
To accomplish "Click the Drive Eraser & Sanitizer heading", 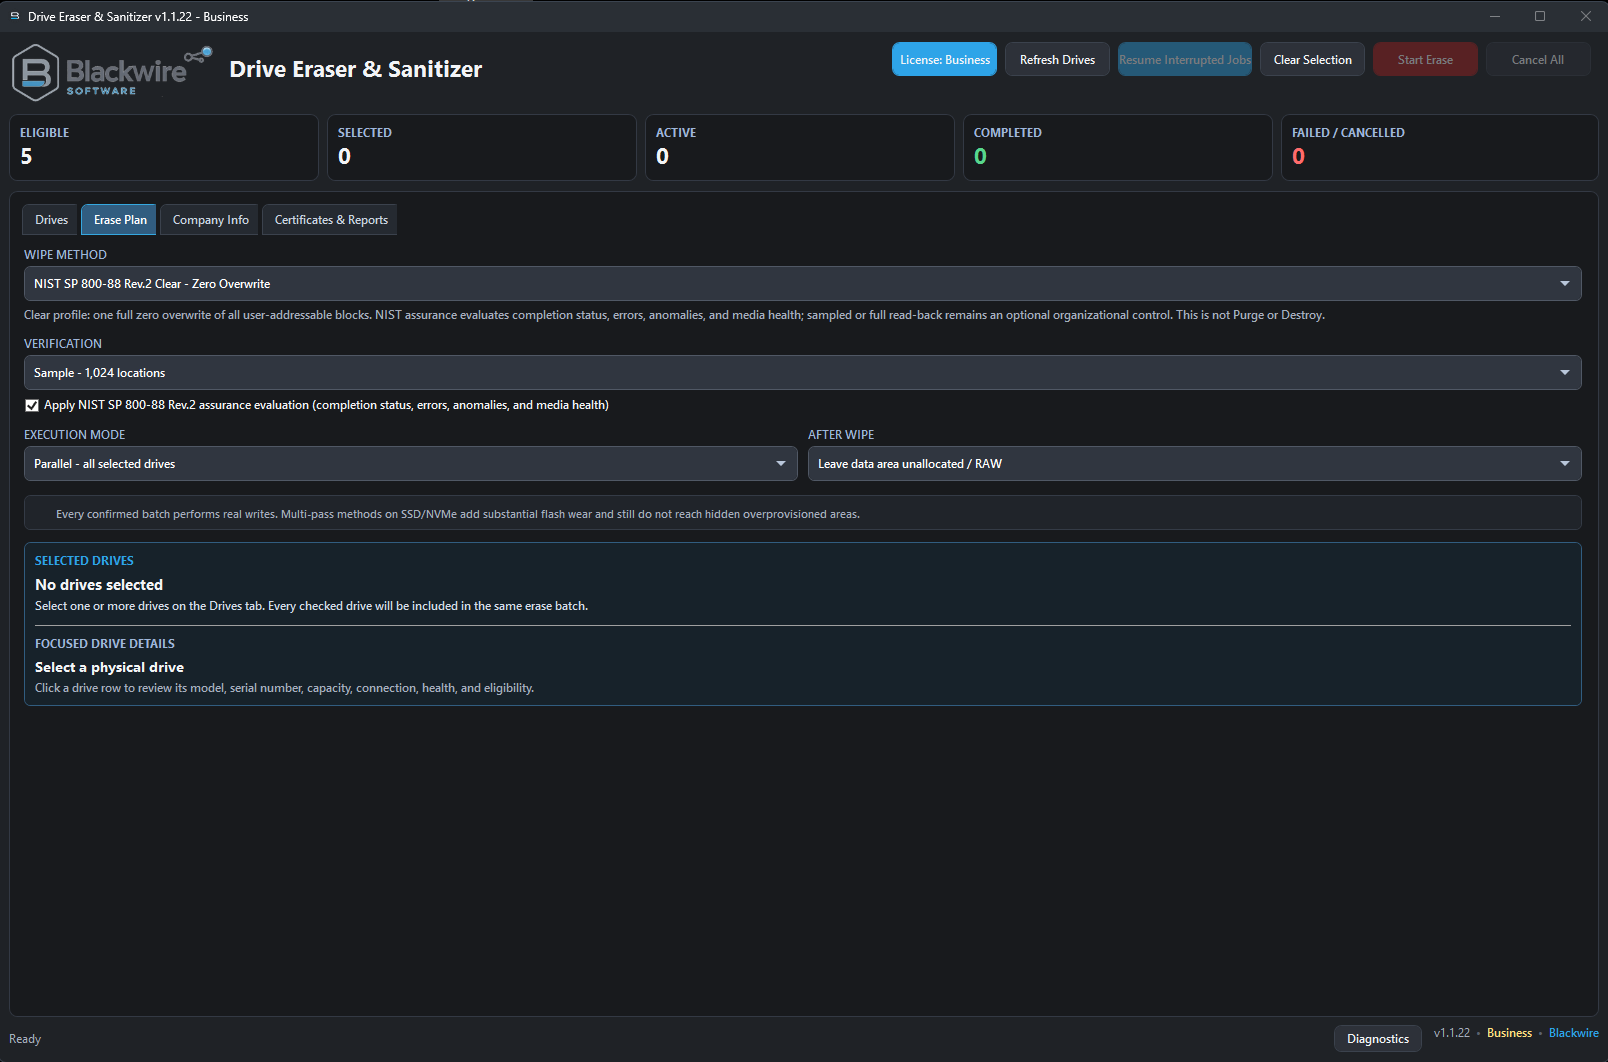I will tap(356, 69).
